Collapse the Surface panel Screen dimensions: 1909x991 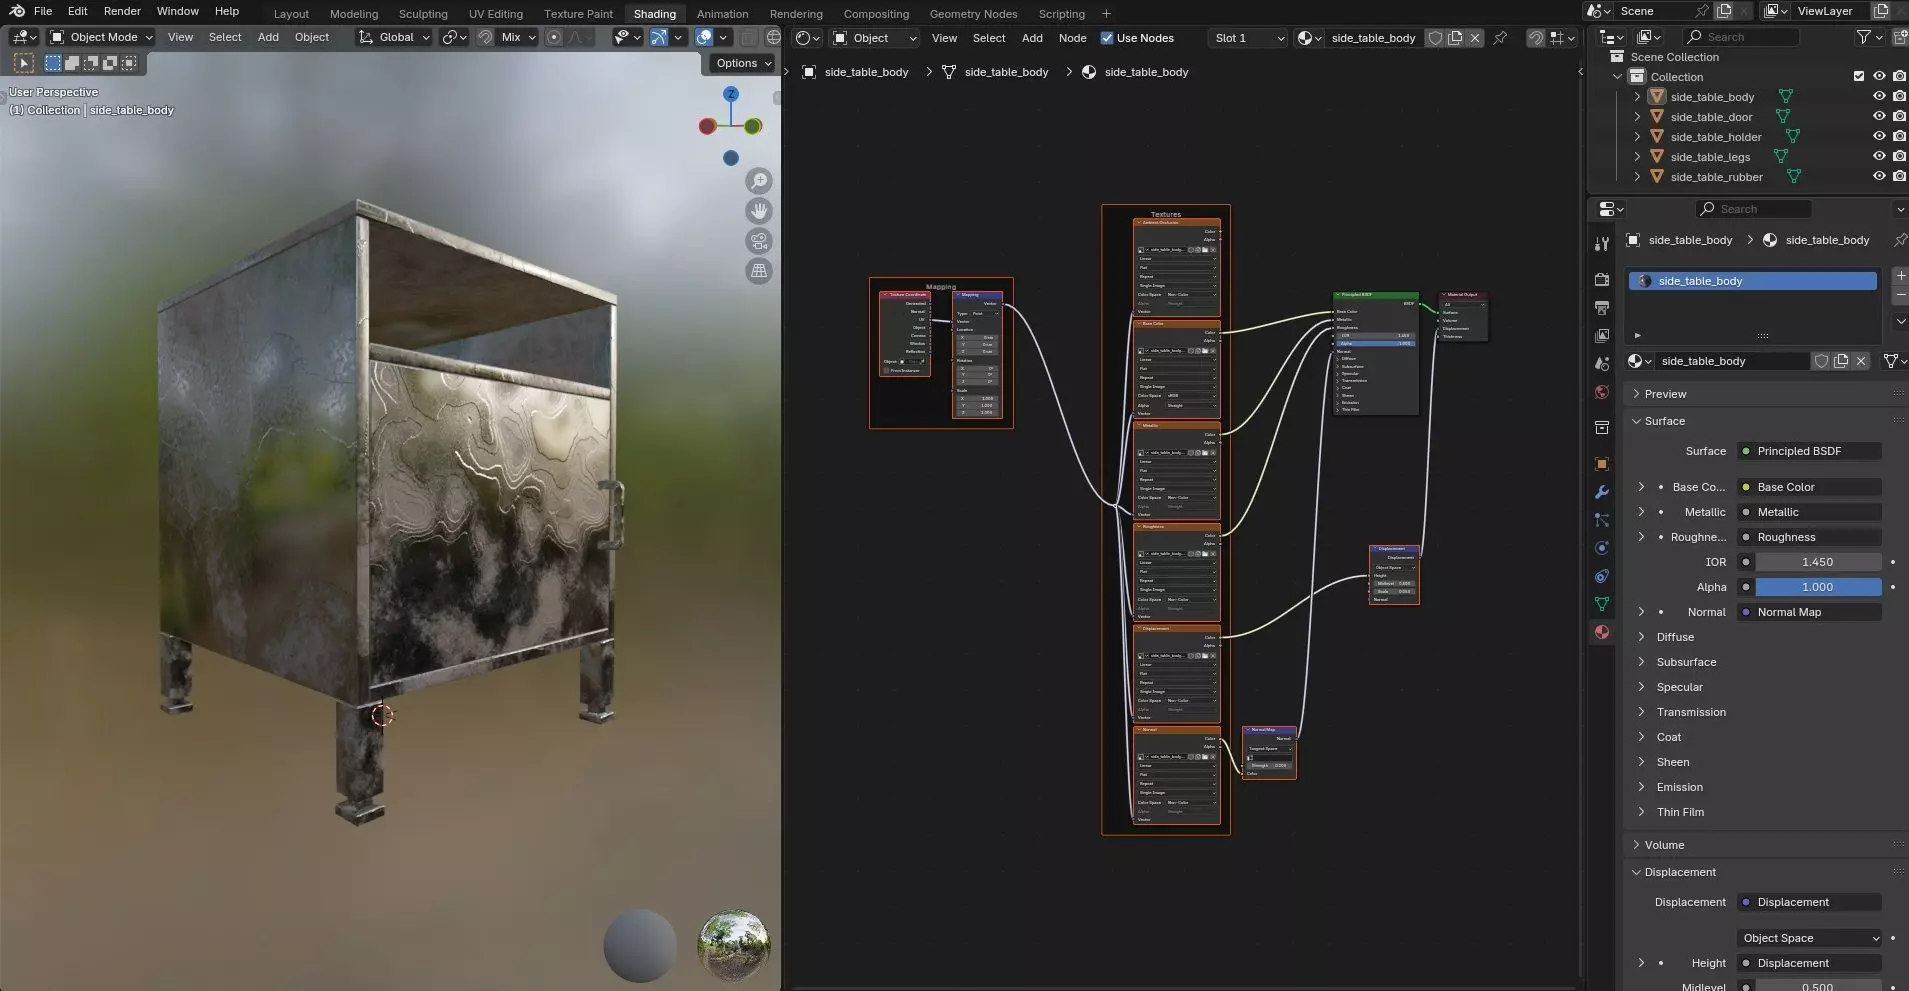(1636, 421)
